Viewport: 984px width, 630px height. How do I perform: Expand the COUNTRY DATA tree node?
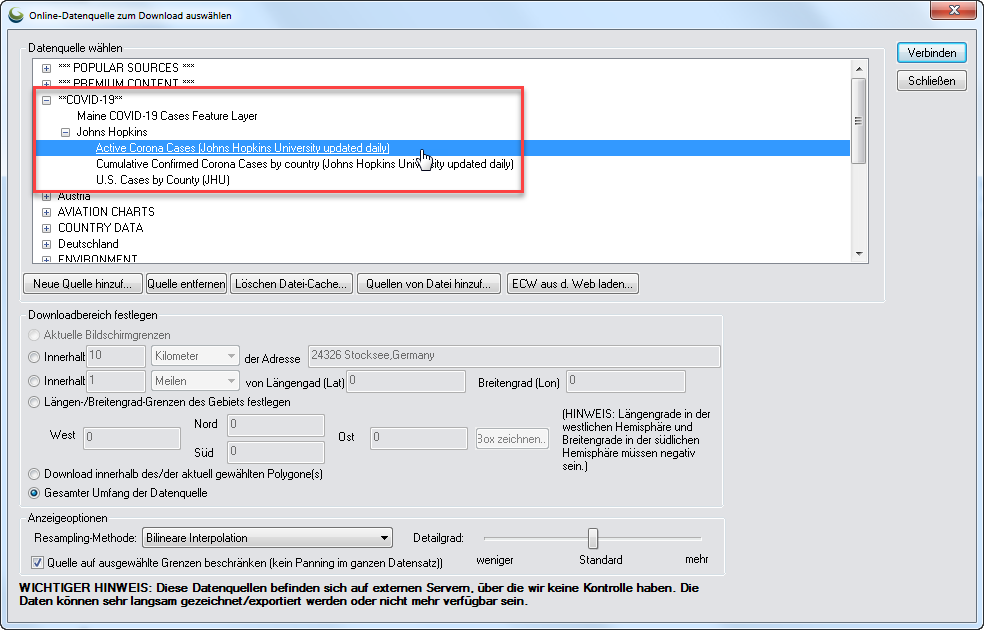coord(46,228)
